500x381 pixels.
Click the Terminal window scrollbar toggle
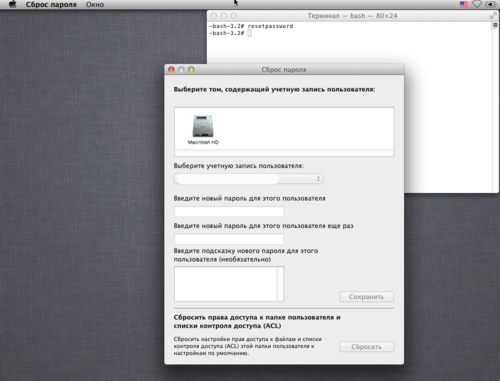[495, 26]
